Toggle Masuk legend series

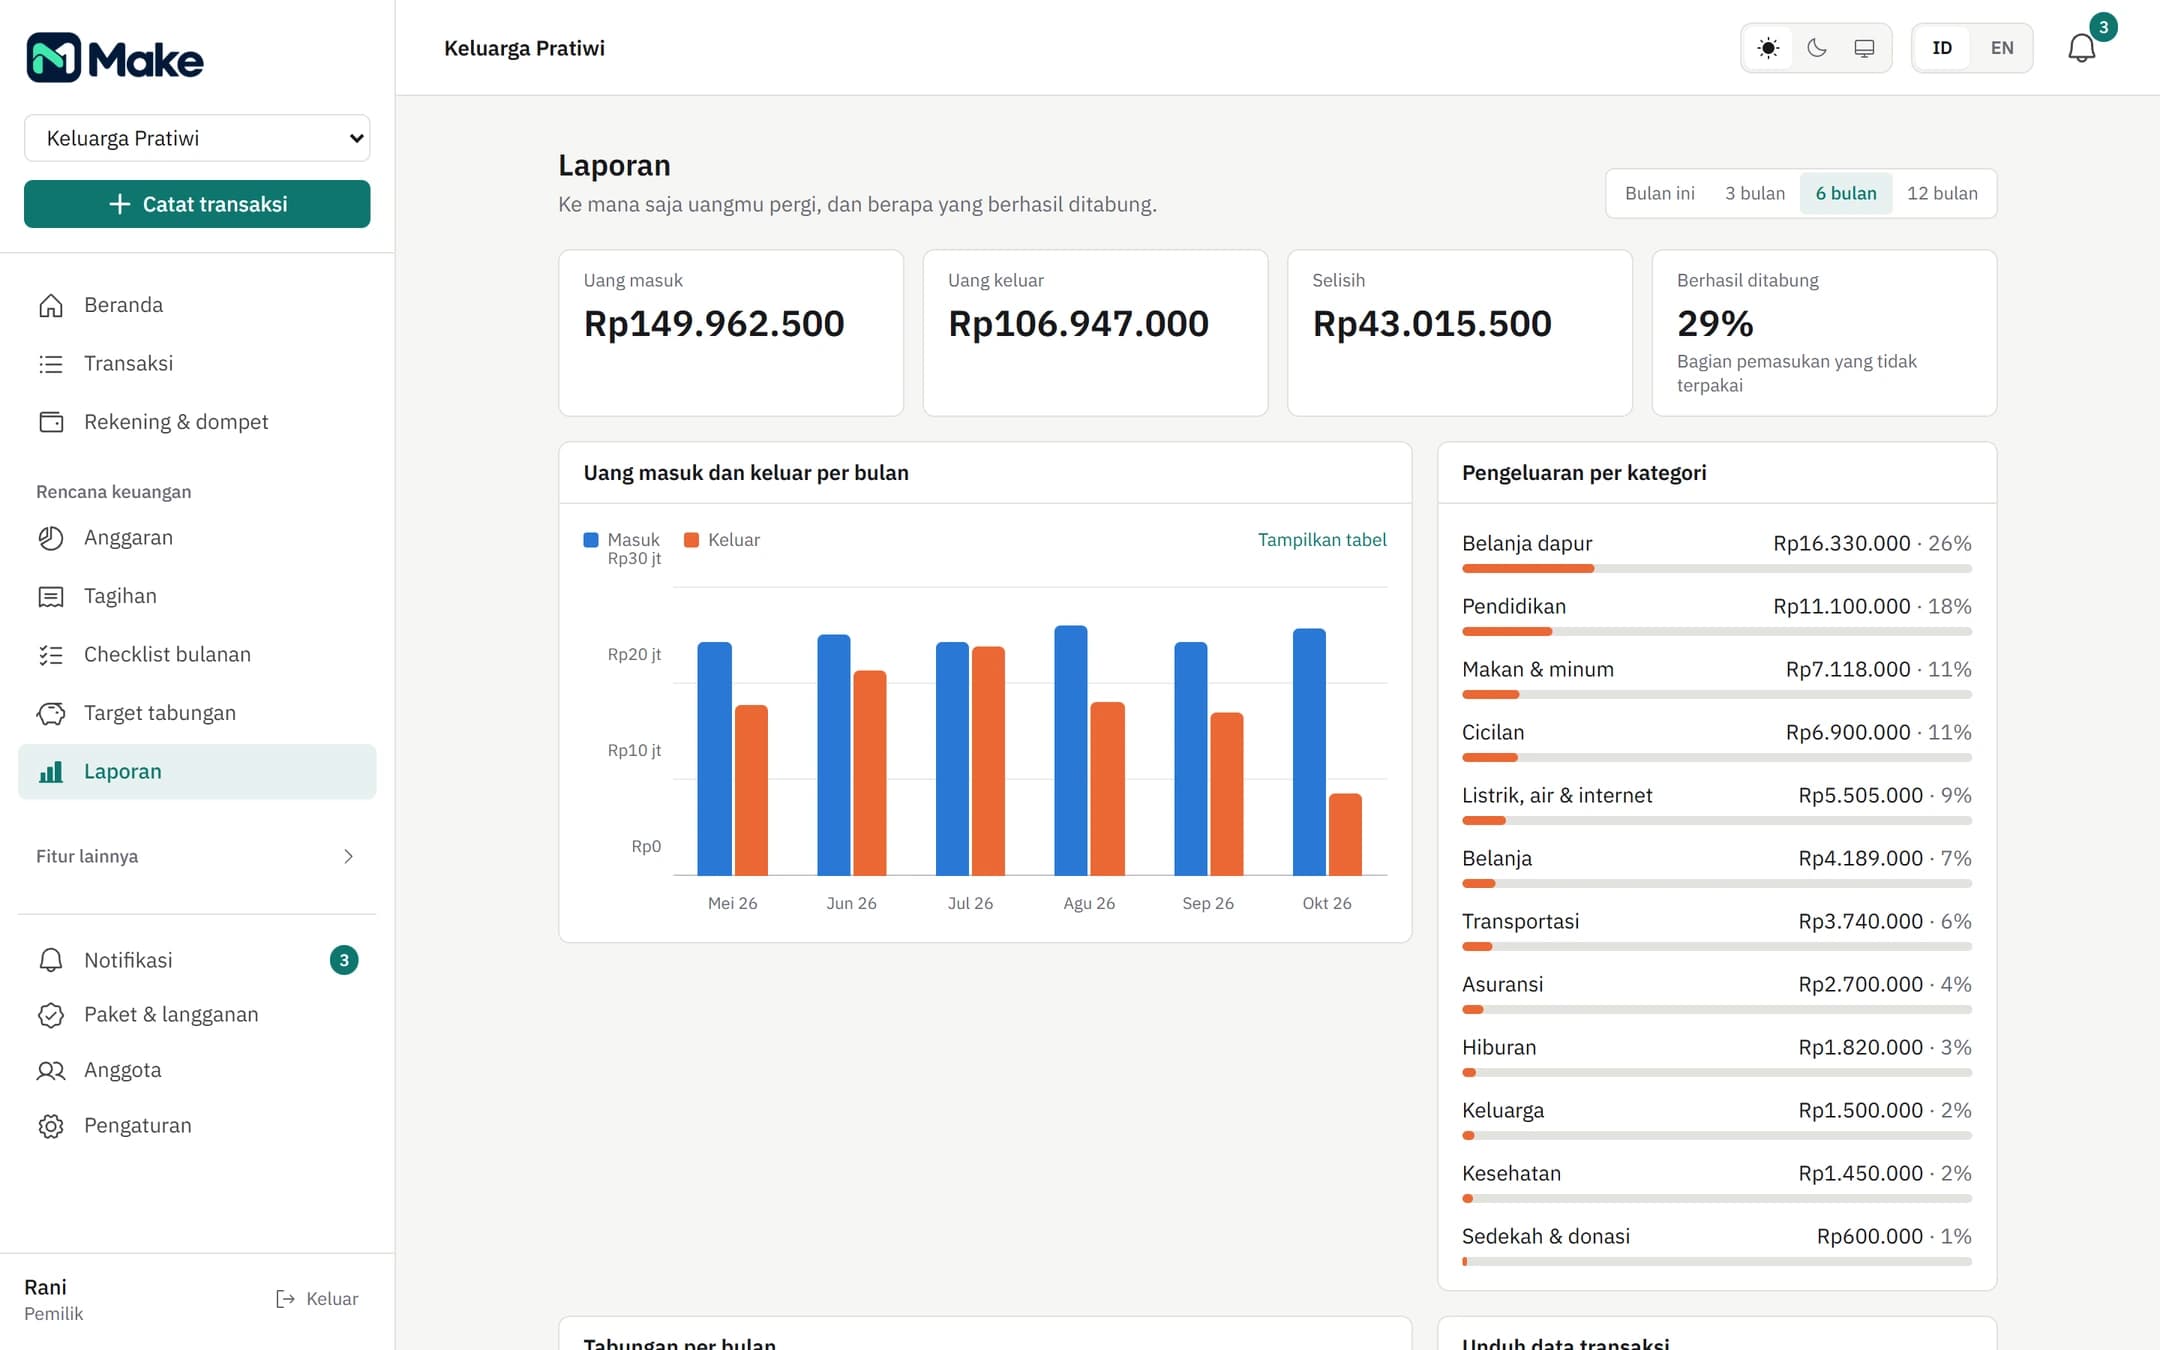coord(621,540)
